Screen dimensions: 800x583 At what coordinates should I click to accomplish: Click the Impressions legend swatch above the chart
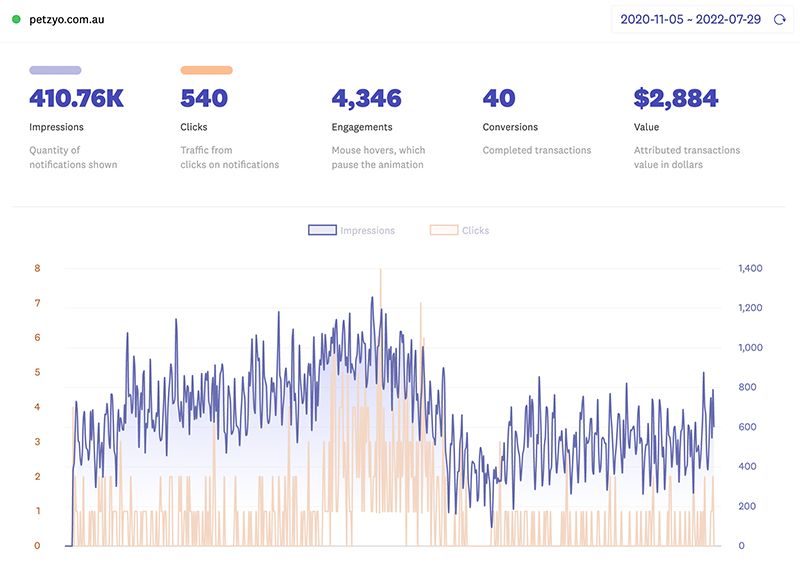[322, 230]
